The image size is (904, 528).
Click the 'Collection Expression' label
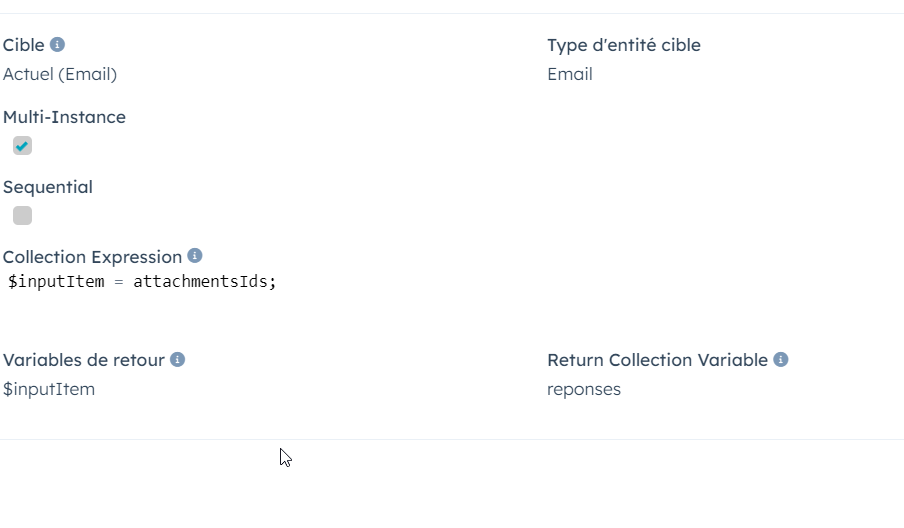click(x=92, y=257)
